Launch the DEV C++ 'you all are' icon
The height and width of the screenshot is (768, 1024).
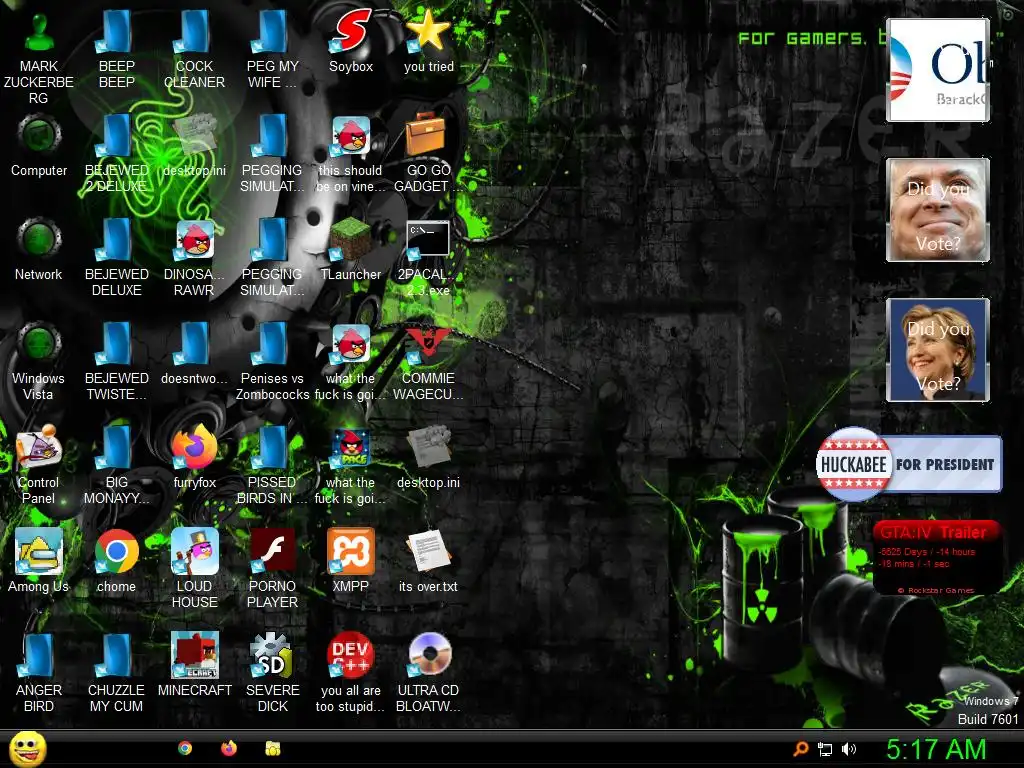351,654
